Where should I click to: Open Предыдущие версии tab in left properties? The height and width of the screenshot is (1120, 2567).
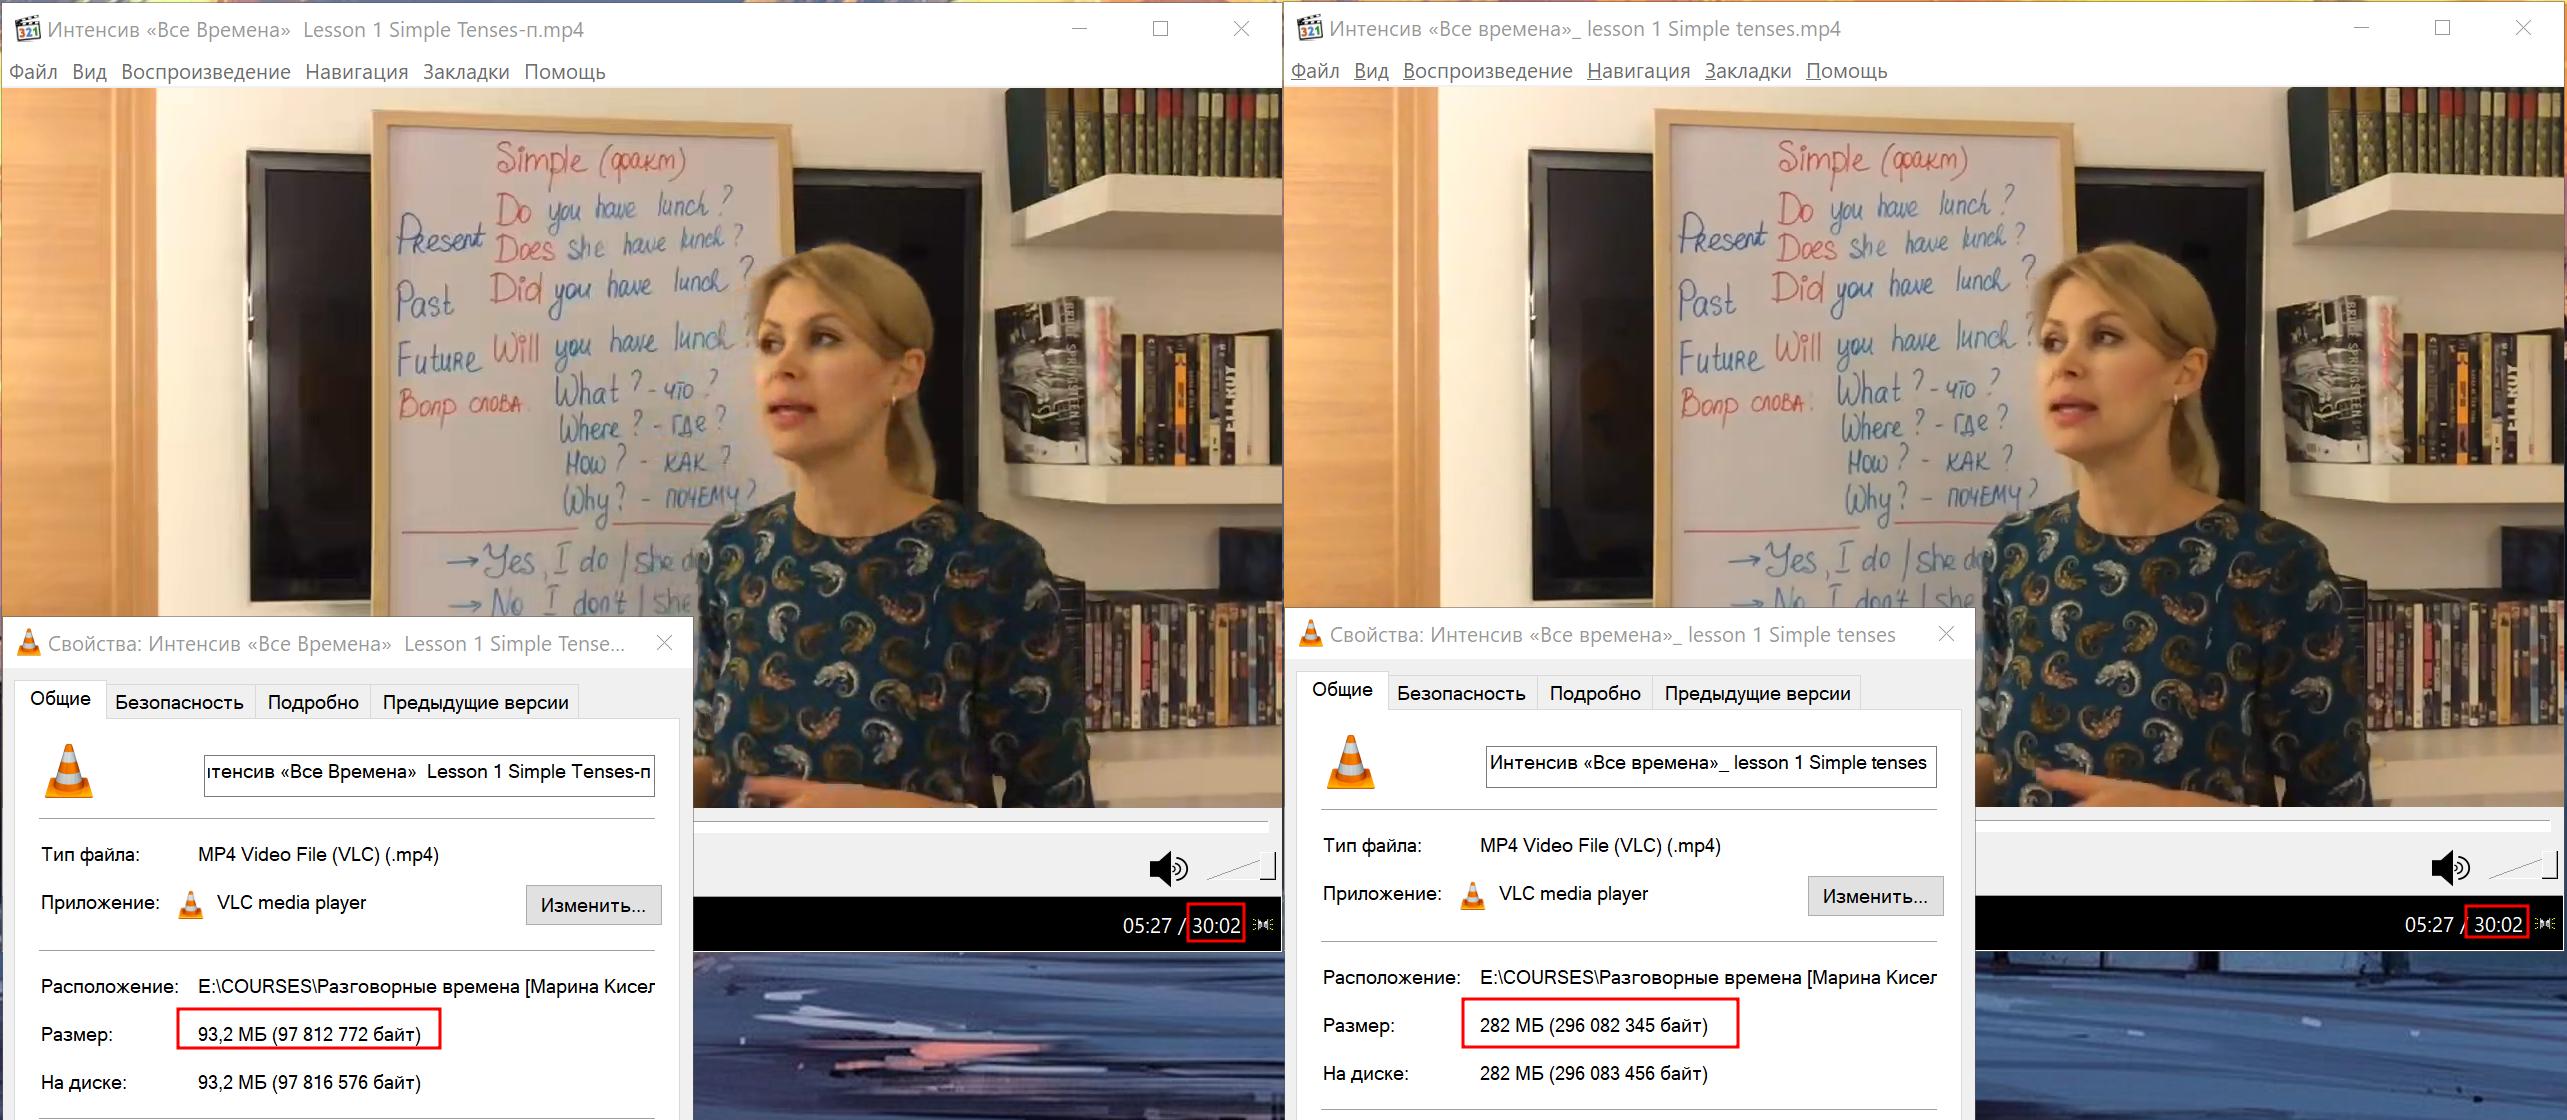[x=475, y=702]
